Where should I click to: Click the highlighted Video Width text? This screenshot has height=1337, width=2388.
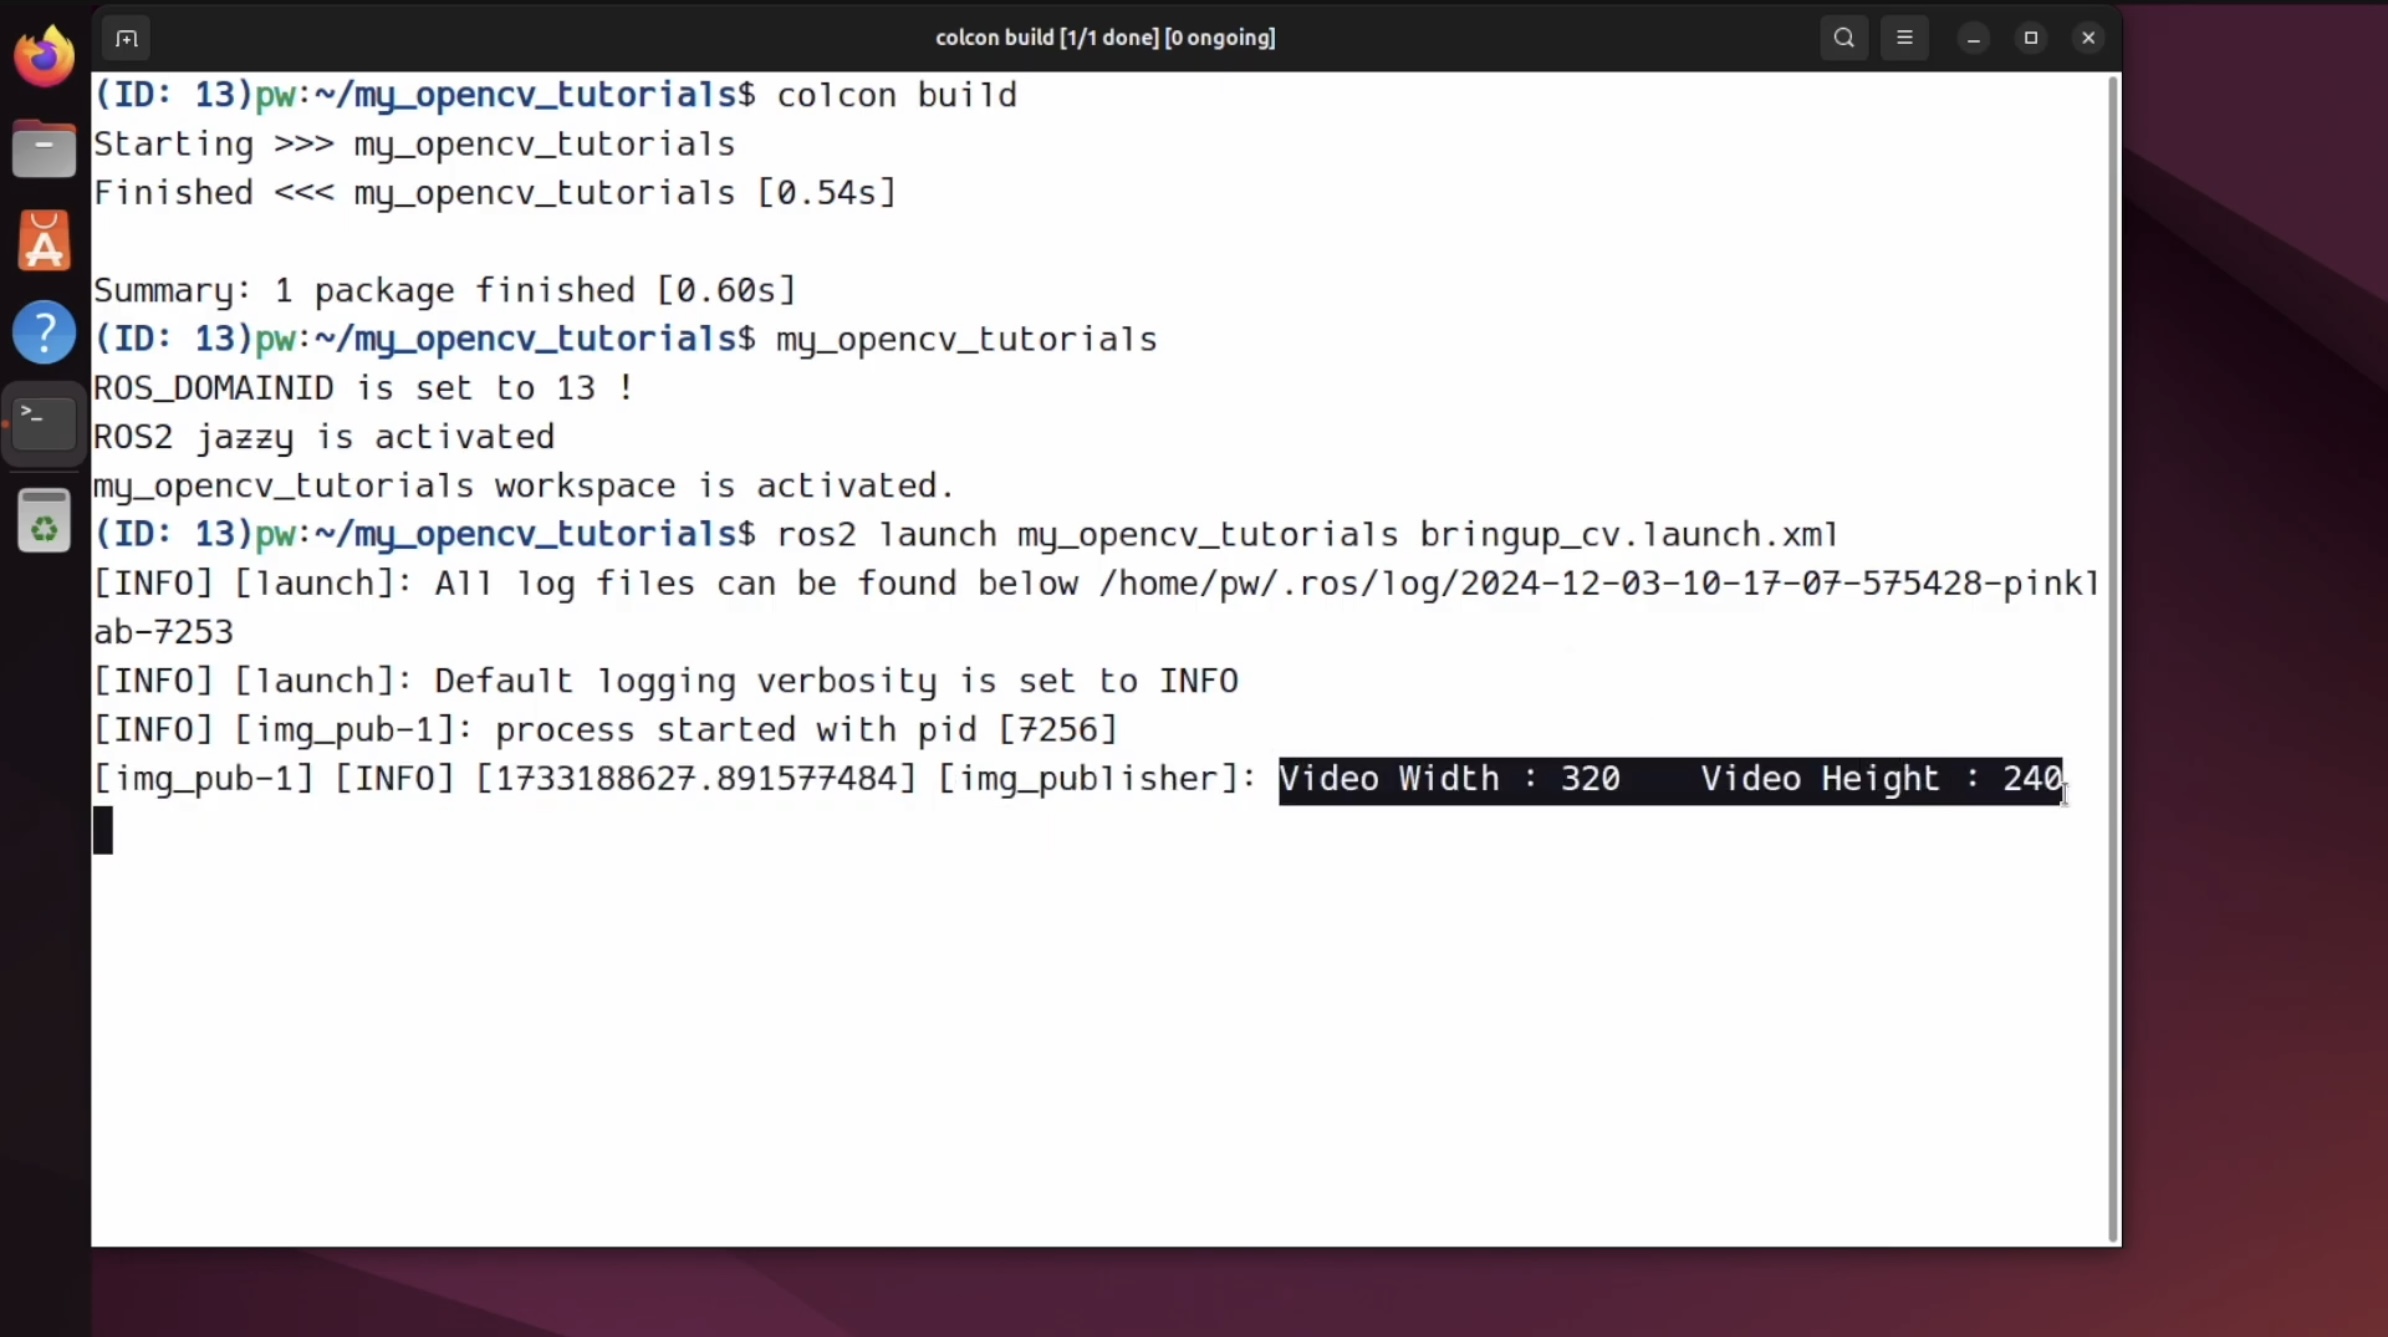pos(1450,779)
